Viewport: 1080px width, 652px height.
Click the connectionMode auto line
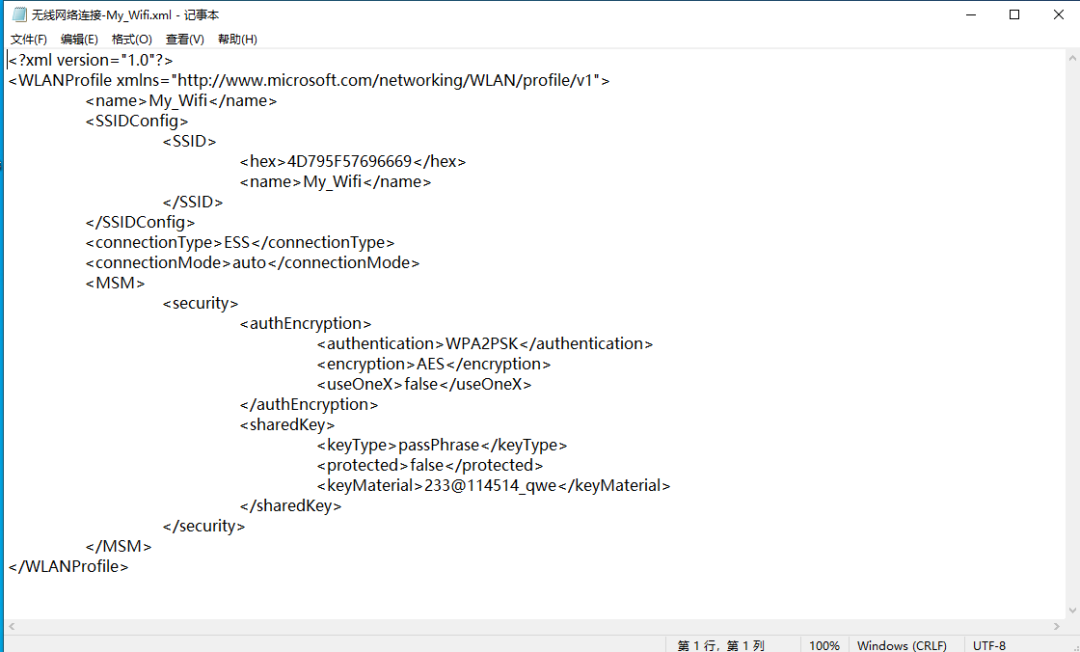point(252,263)
